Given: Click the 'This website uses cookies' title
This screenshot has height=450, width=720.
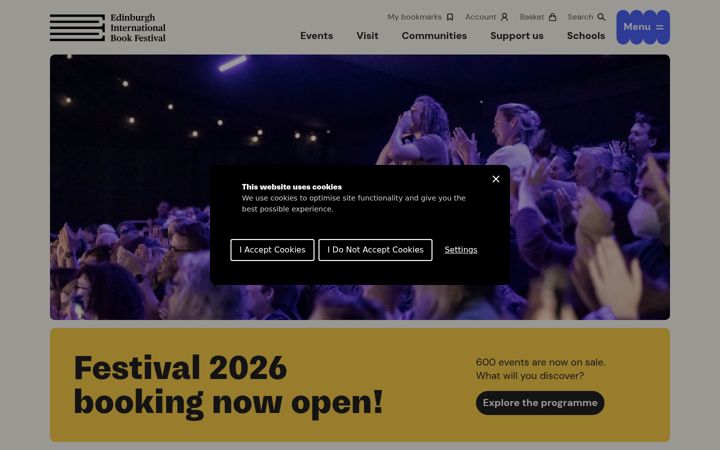Looking at the screenshot, I should coord(292,187).
